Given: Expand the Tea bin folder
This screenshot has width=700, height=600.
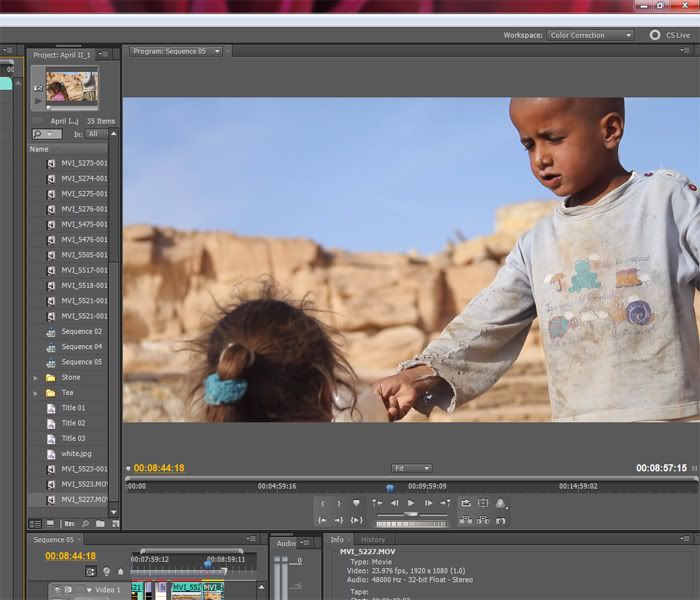Looking at the screenshot, I should pyautogui.click(x=36, y=393).
